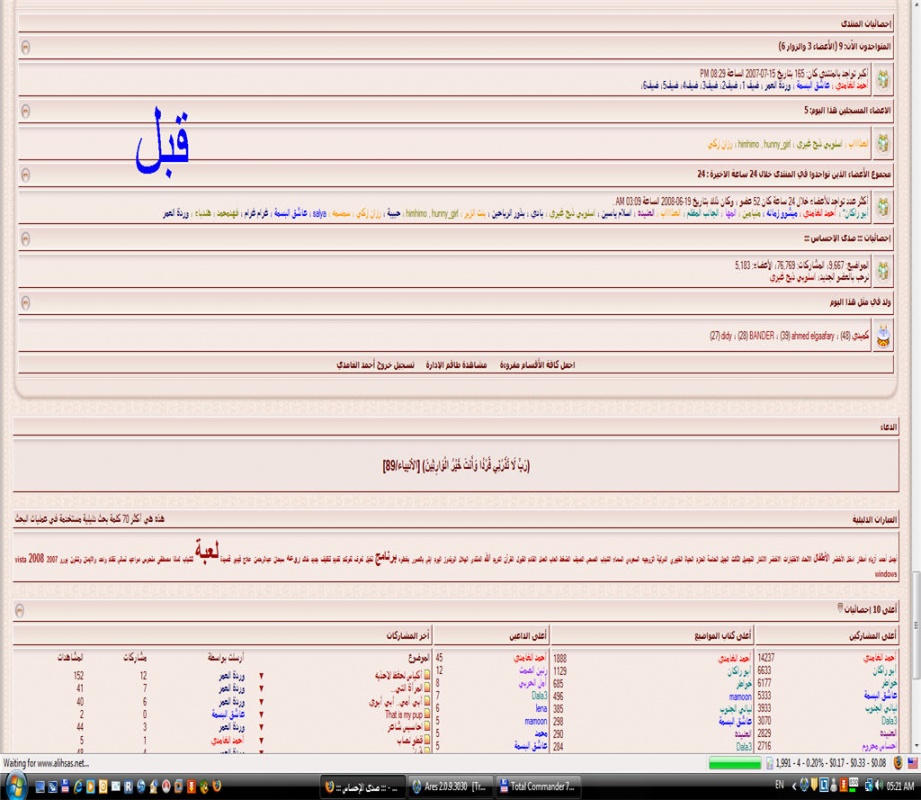This screenshot has width=921, height=800.
Task: Click the birthday cake icon
Action: click(884, 336)
